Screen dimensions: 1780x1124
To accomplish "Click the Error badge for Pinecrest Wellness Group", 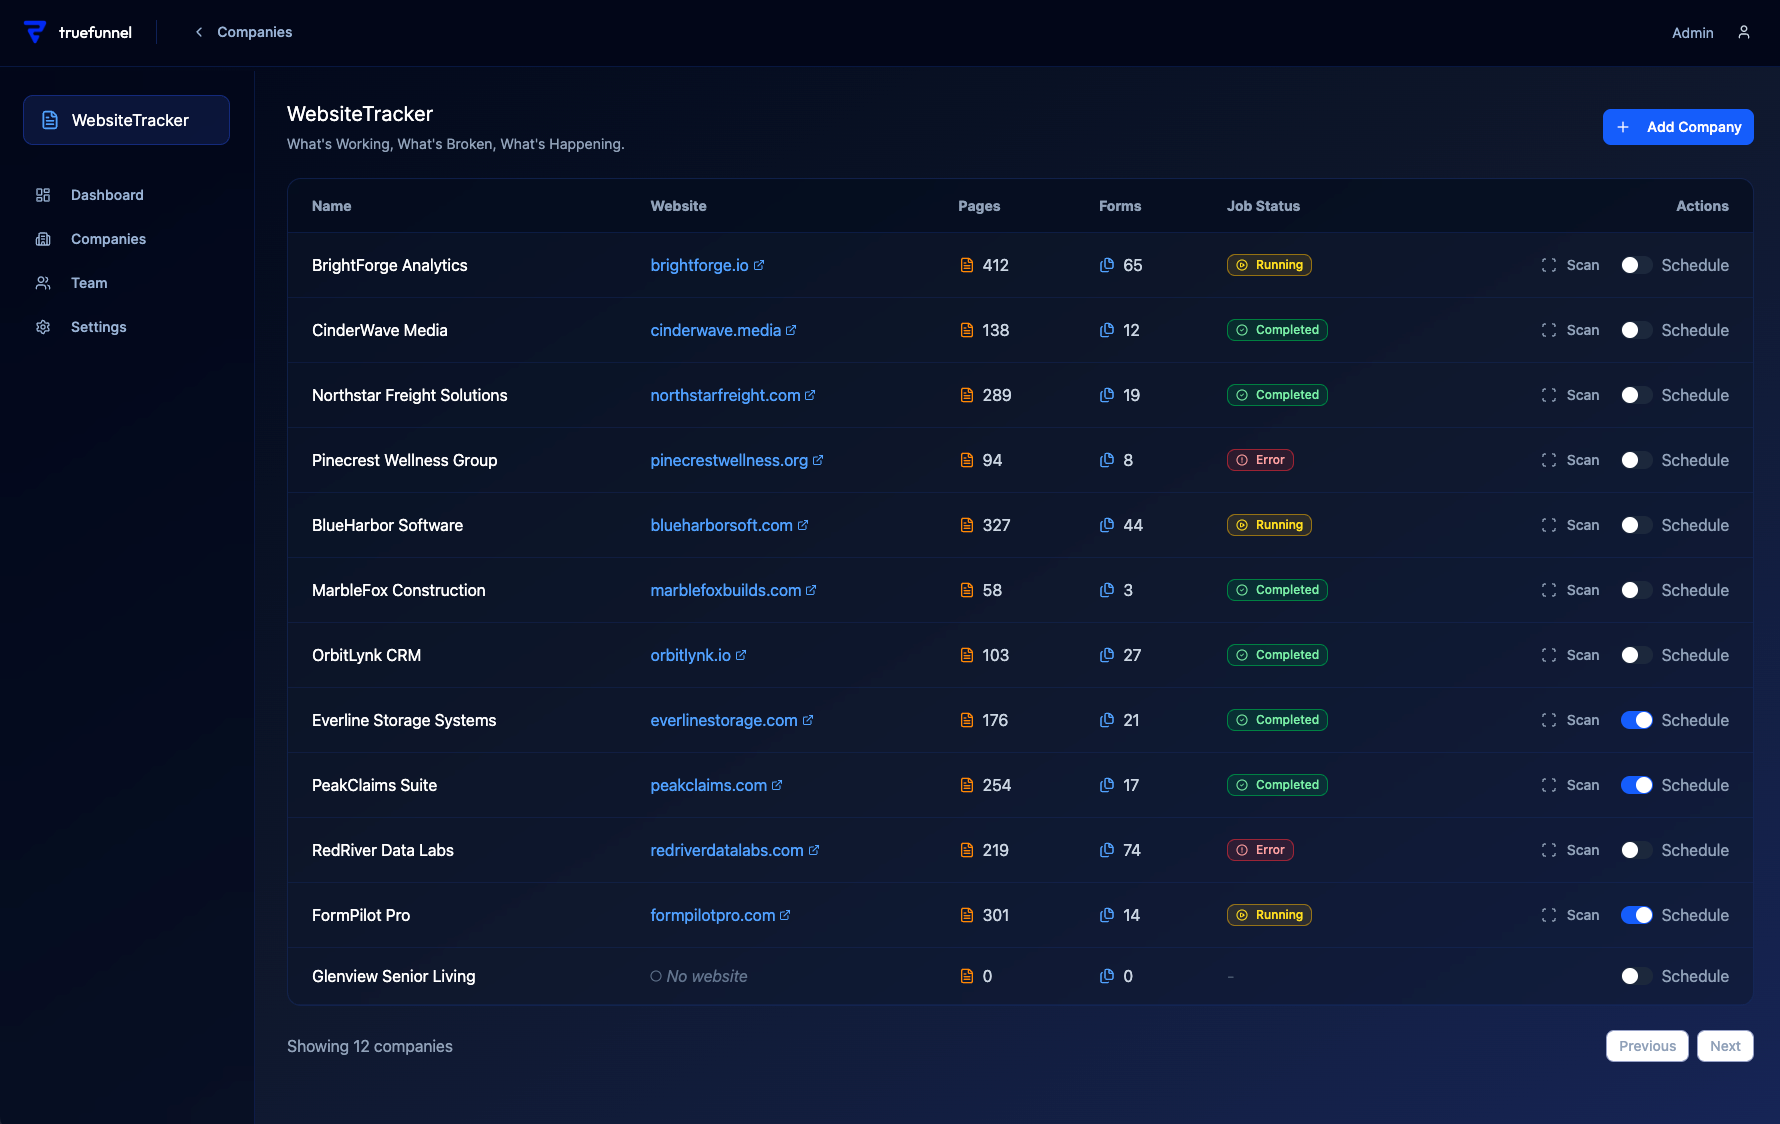I will coord(1260,460).
